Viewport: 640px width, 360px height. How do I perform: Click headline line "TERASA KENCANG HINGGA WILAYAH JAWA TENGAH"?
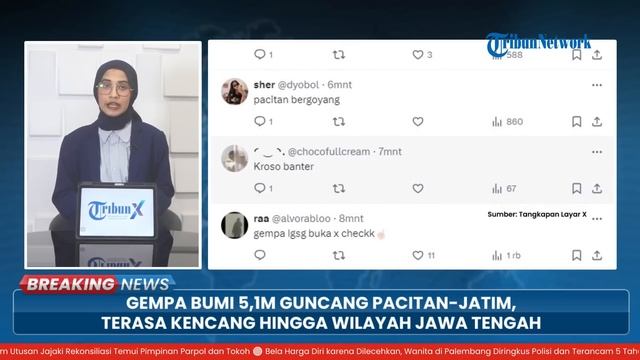[321, 323]
